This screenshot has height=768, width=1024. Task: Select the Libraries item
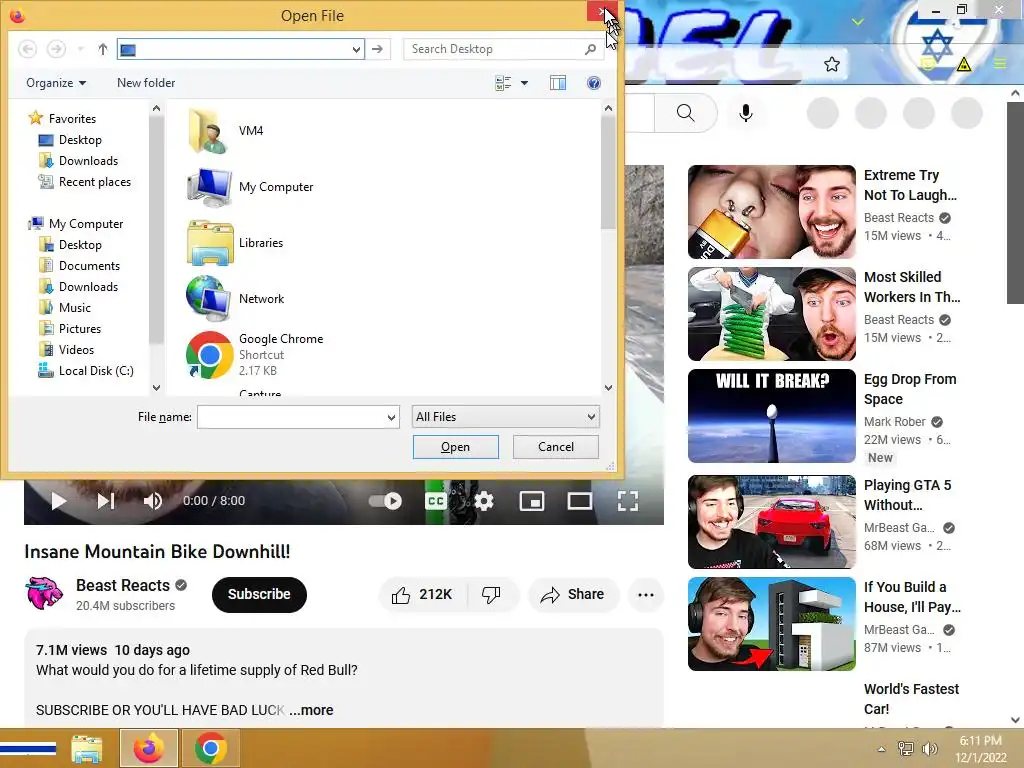pyautogui.click(x=235, y=243)
